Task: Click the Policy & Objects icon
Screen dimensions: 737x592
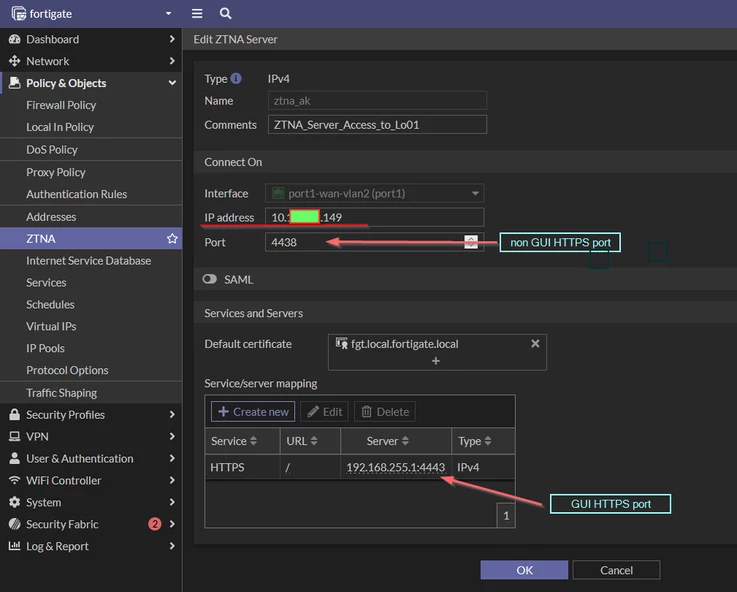Action: point(15,83)
